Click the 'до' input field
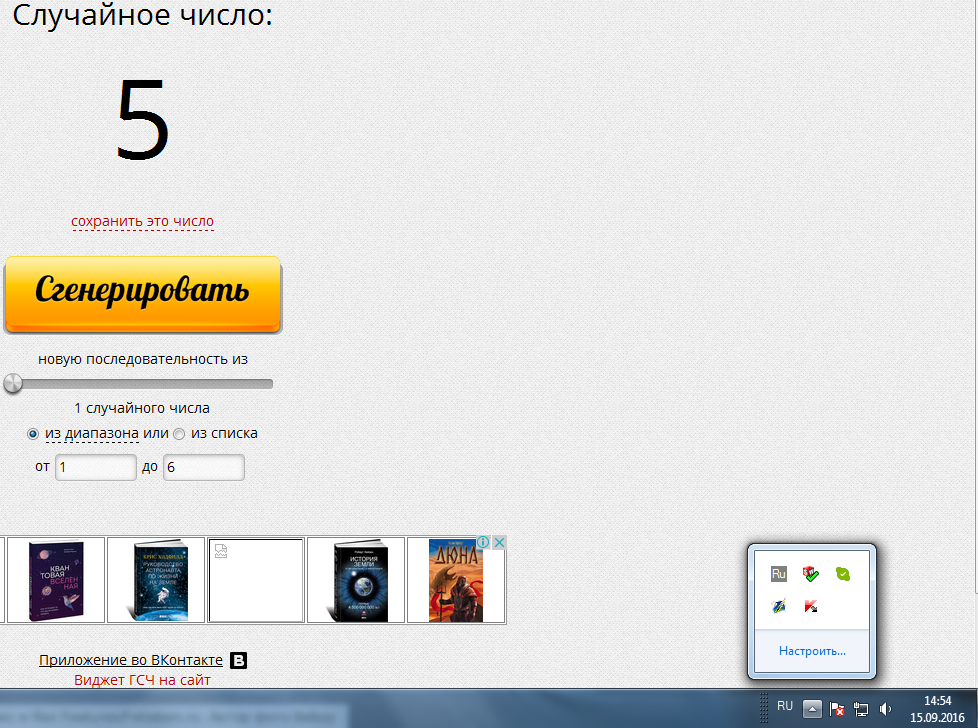This screenshot has width=978, height=728. tap(204, 467)
